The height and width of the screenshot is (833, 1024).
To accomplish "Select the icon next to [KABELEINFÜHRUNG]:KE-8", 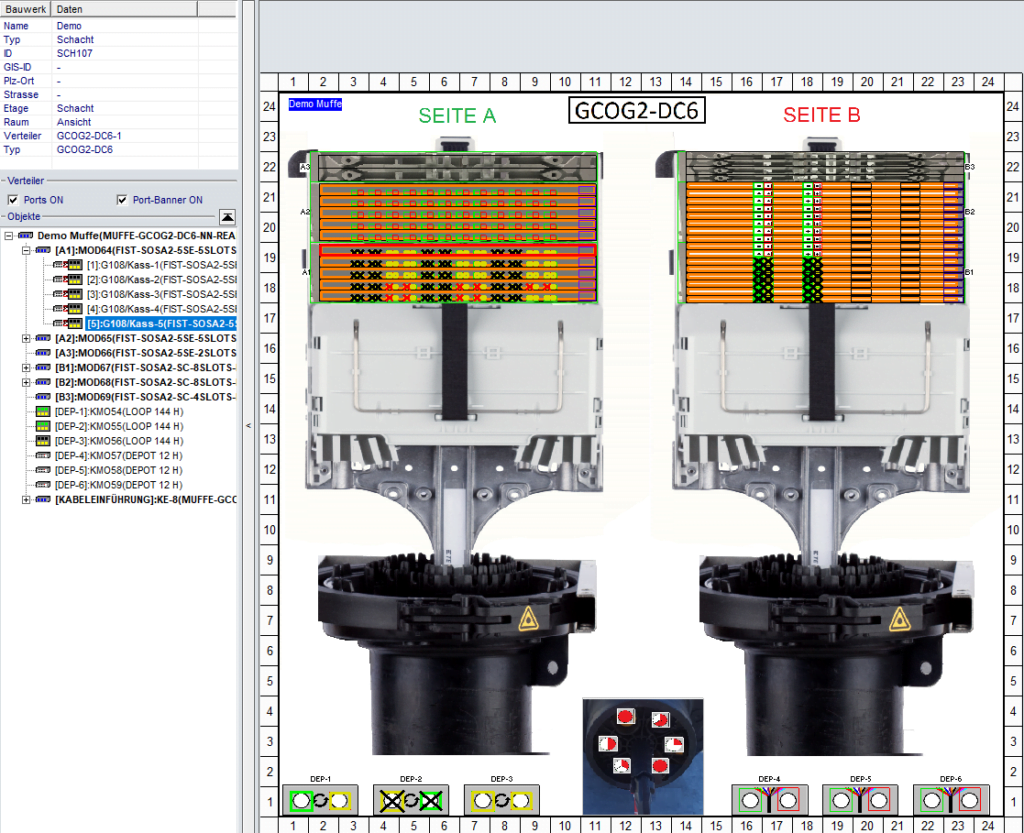I will (x=42, y=500).
